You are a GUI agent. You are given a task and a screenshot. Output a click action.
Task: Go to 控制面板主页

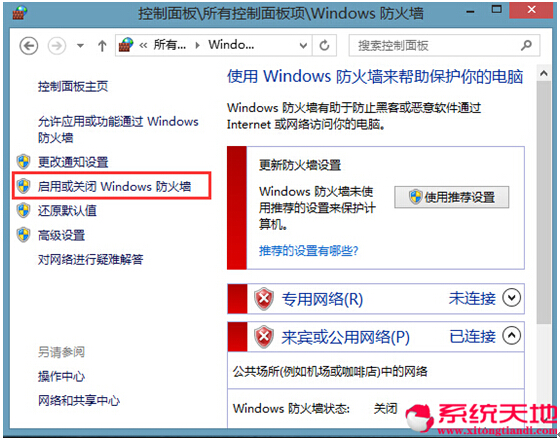[x=73, y=86]
